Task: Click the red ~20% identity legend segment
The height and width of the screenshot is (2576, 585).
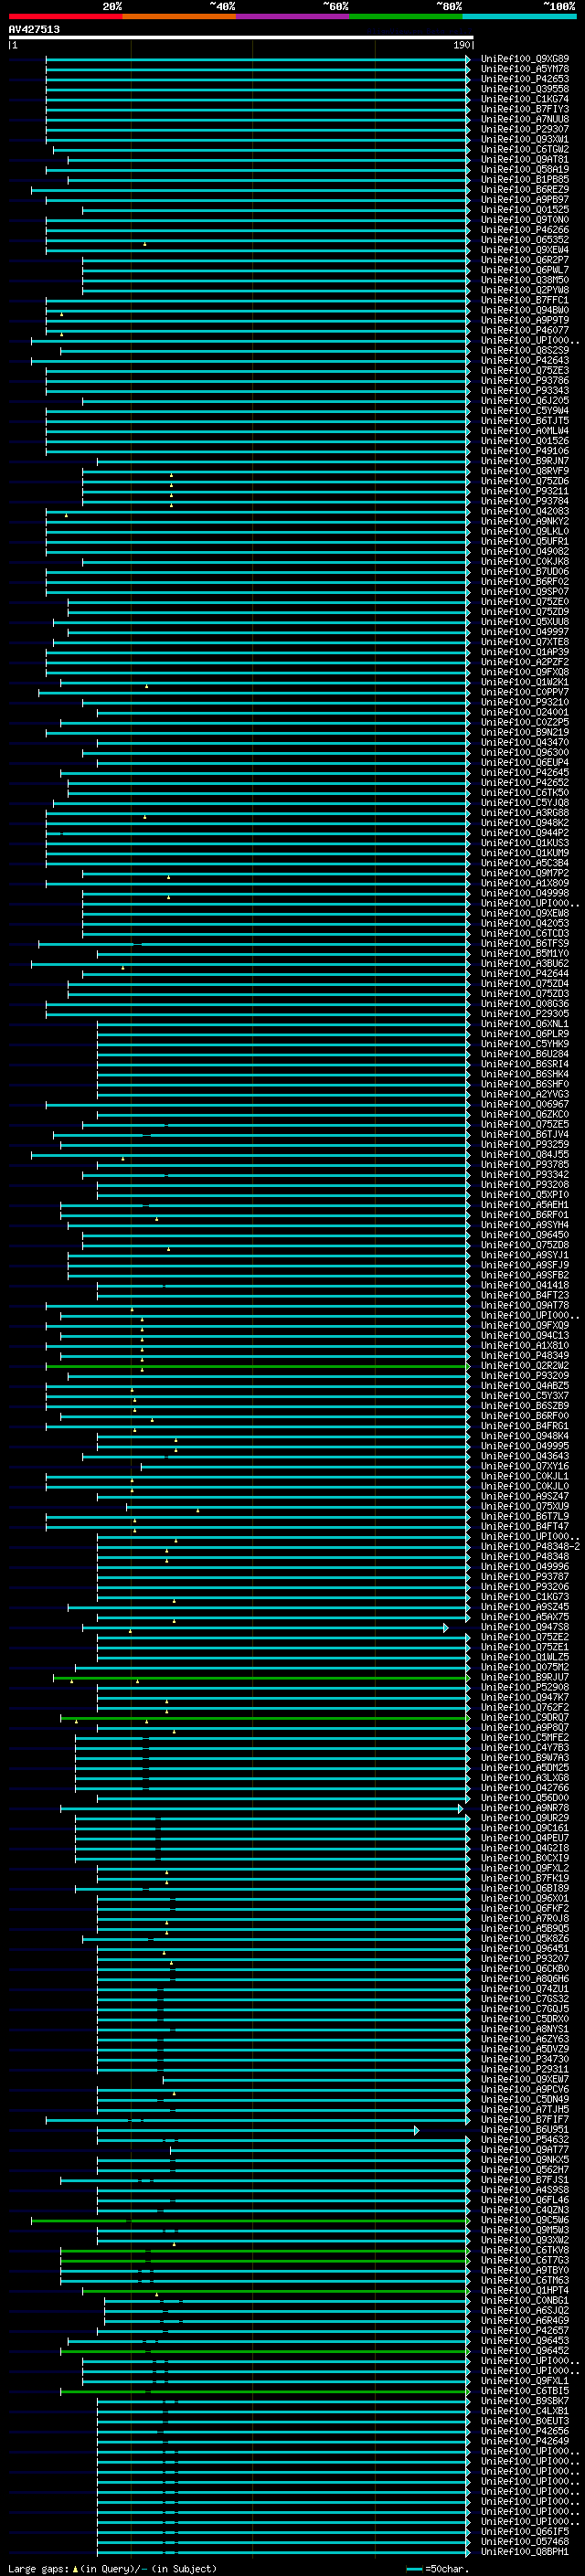Action: [x=65, y=16]
